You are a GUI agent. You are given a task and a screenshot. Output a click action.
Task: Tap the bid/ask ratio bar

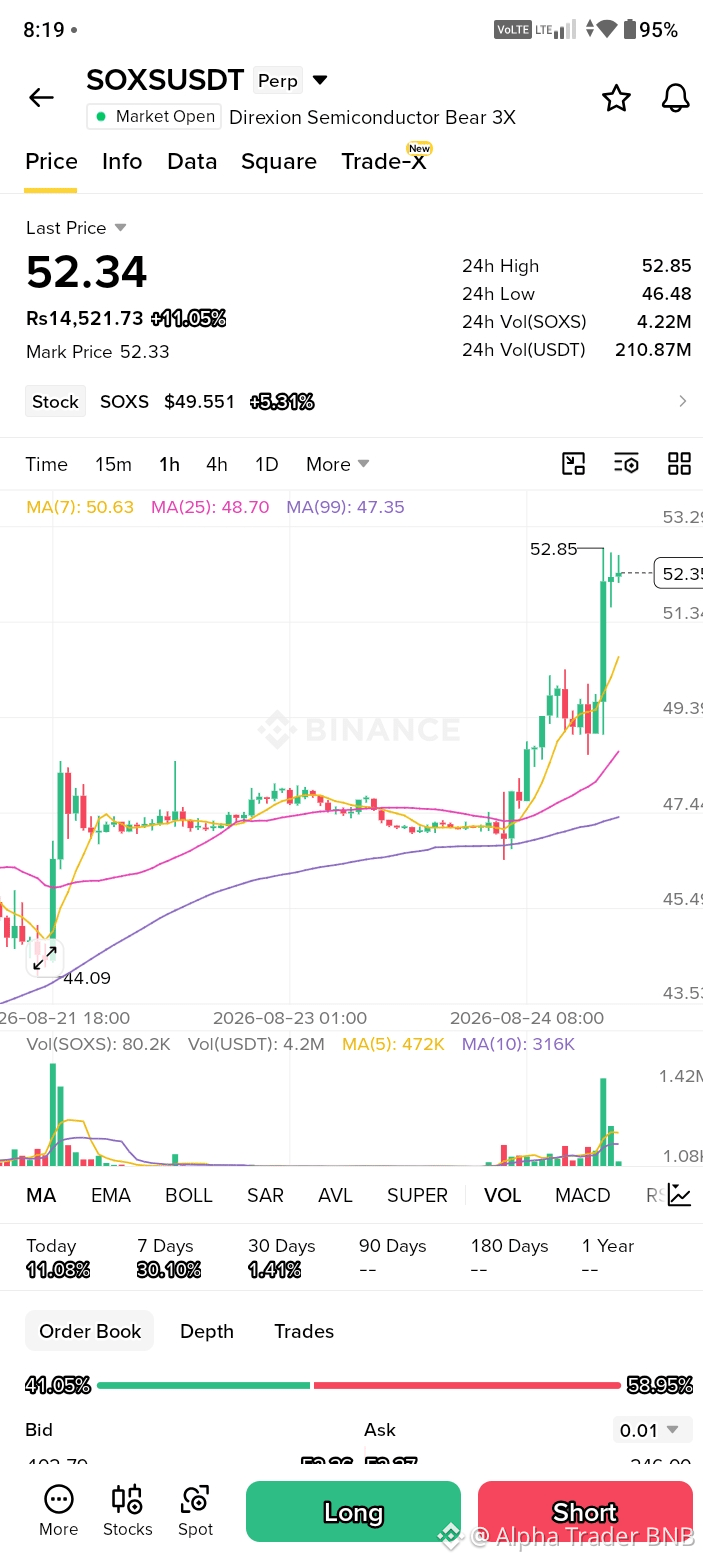click(x=358, y=1385)
